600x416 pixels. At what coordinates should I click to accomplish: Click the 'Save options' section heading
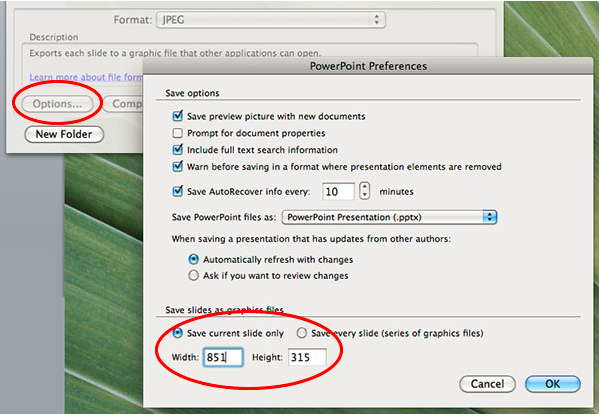[192, 93]
